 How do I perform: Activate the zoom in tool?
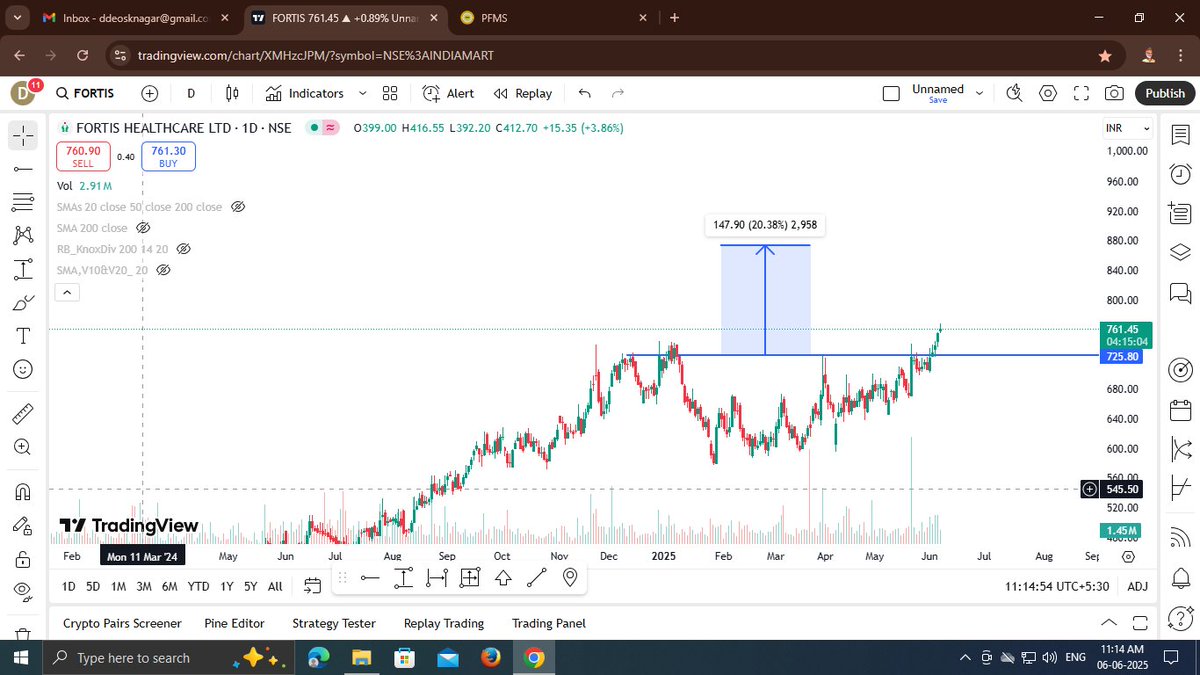pos(23,447)
